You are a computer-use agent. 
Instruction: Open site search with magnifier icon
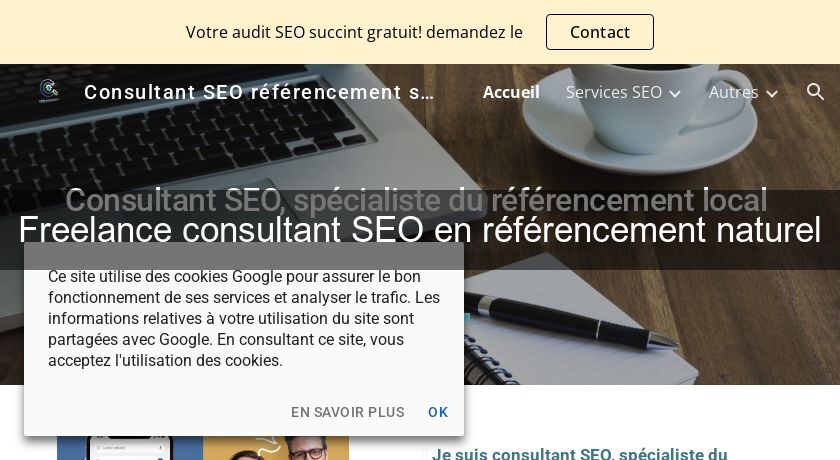click(x=815, y=92)
